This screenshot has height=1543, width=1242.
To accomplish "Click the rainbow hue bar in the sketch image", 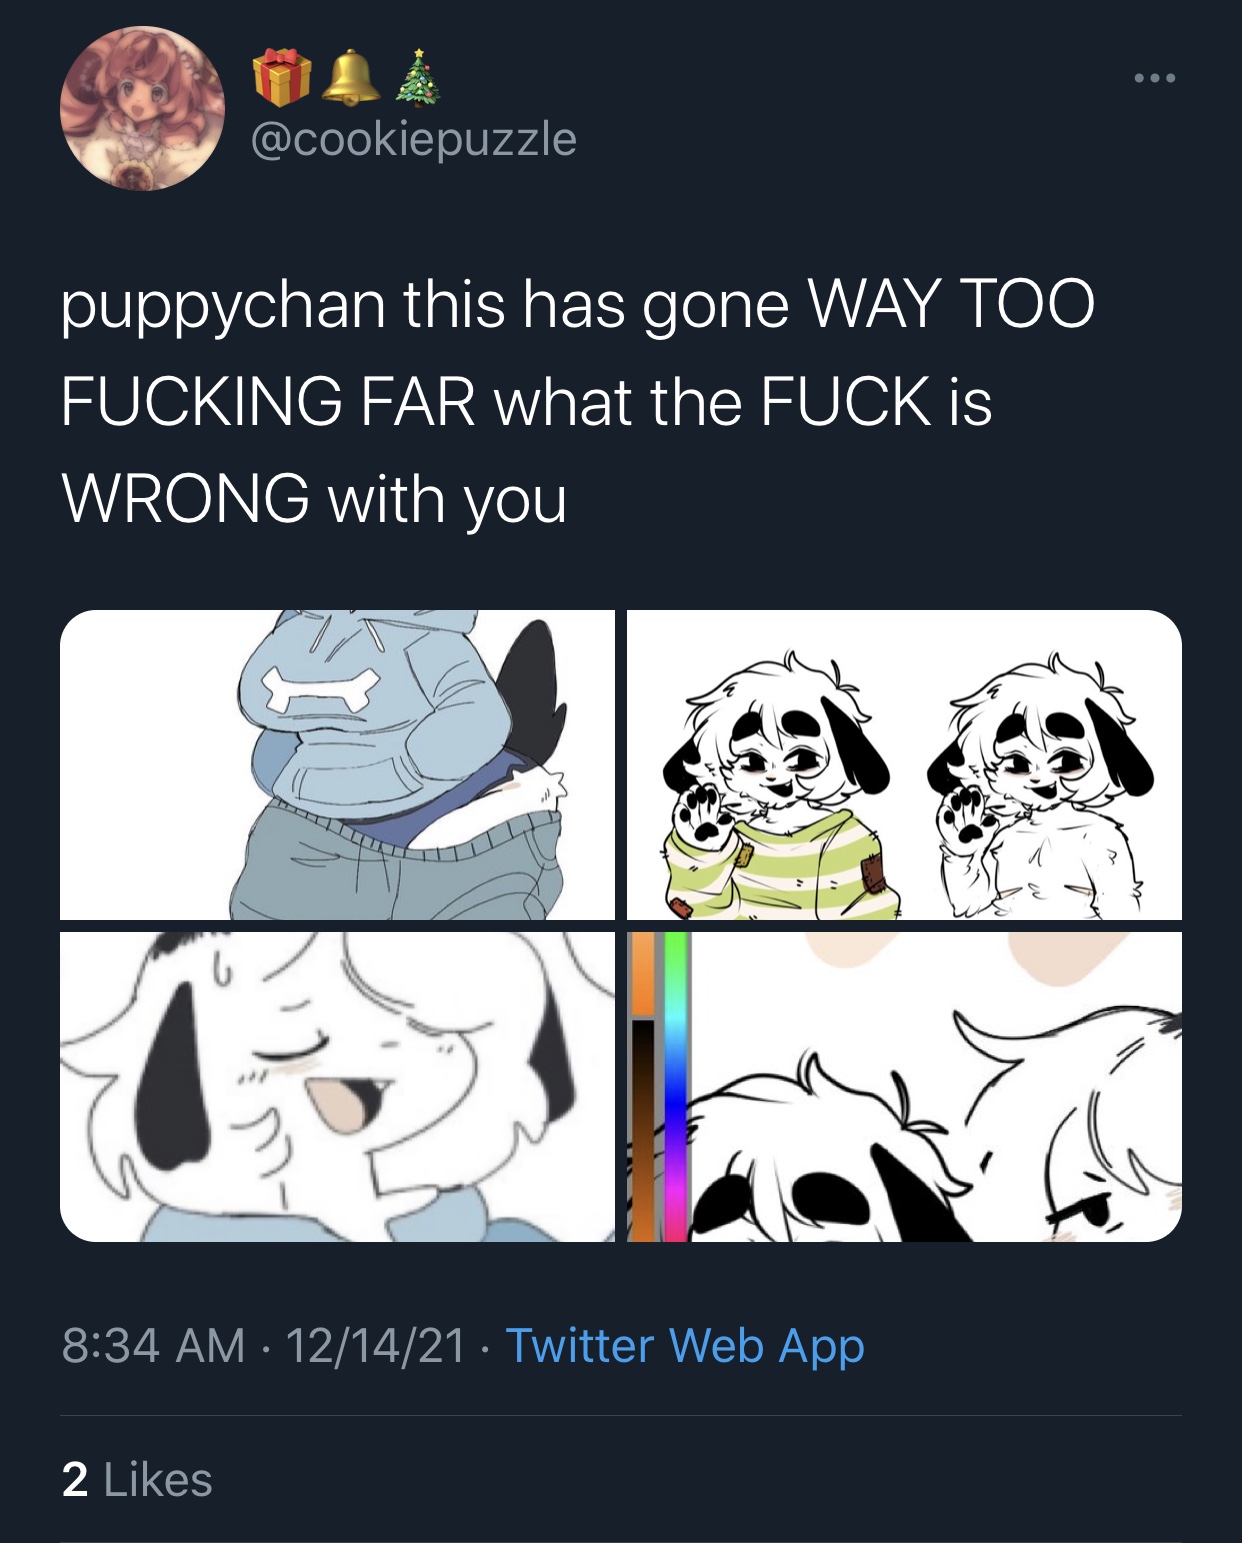I will tap(676, 1087).
